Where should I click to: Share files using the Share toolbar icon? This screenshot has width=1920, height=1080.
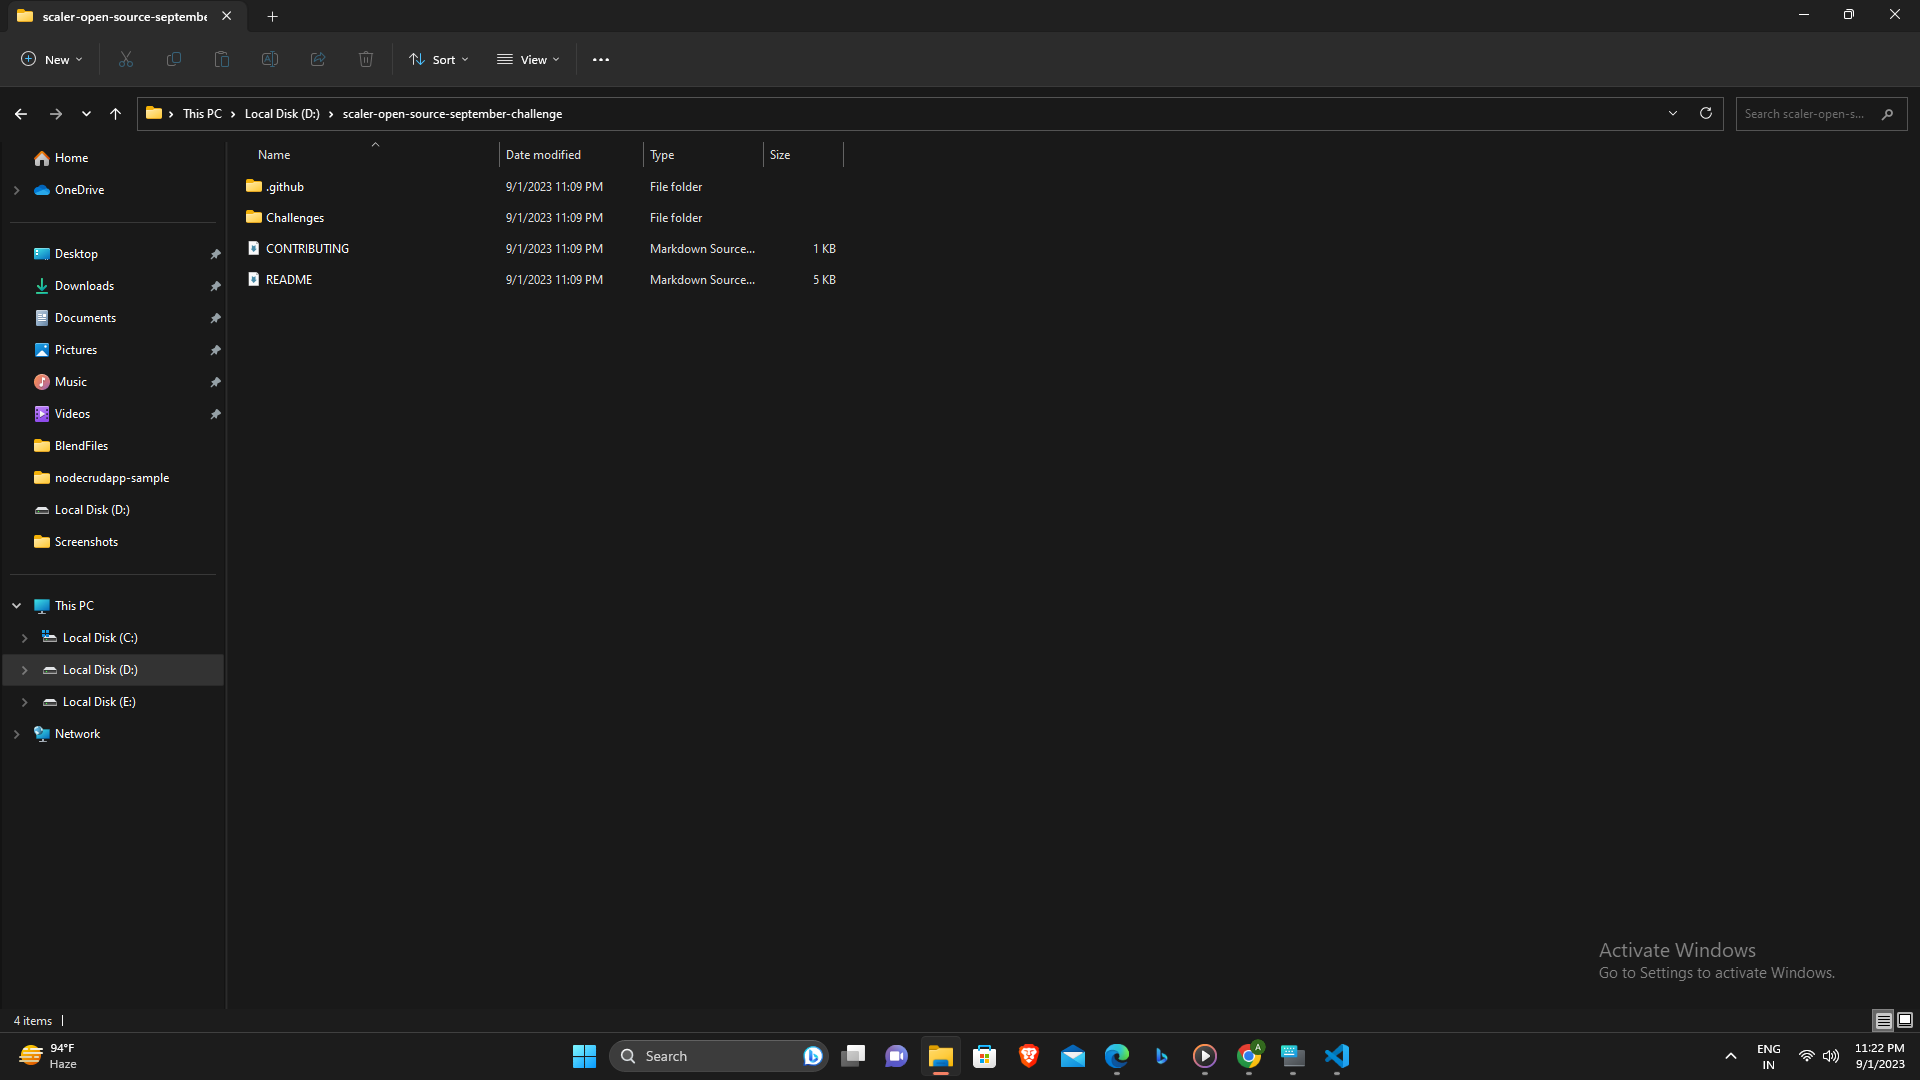[x=317, y=59]
